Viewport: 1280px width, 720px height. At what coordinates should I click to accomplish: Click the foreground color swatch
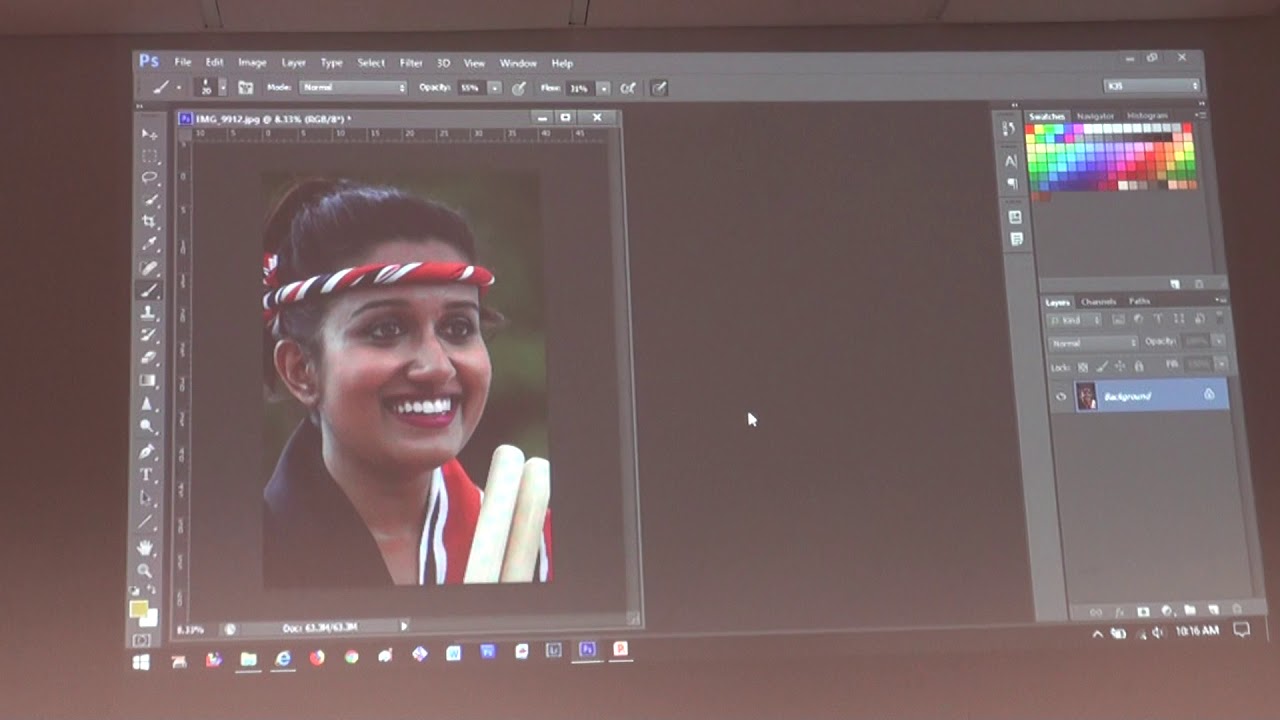137,609
